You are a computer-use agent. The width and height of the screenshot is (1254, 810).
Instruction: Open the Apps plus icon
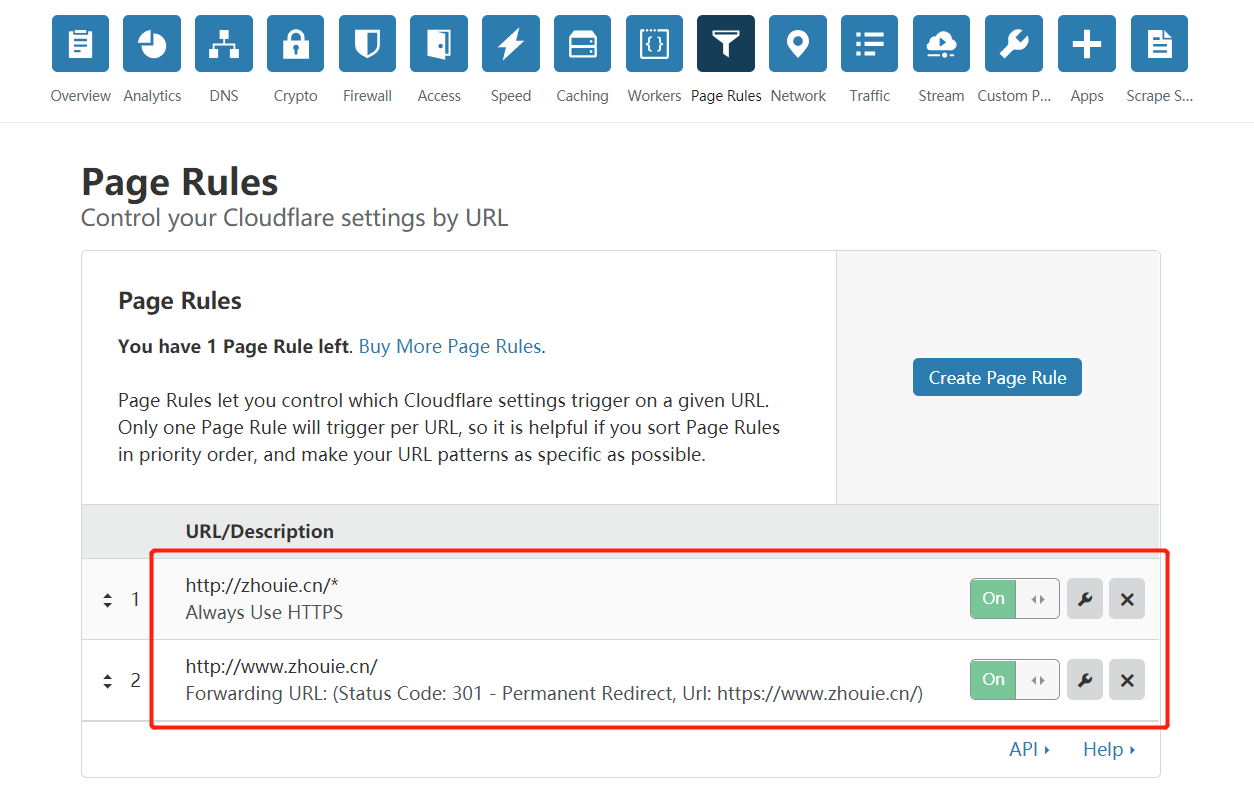1086,44
